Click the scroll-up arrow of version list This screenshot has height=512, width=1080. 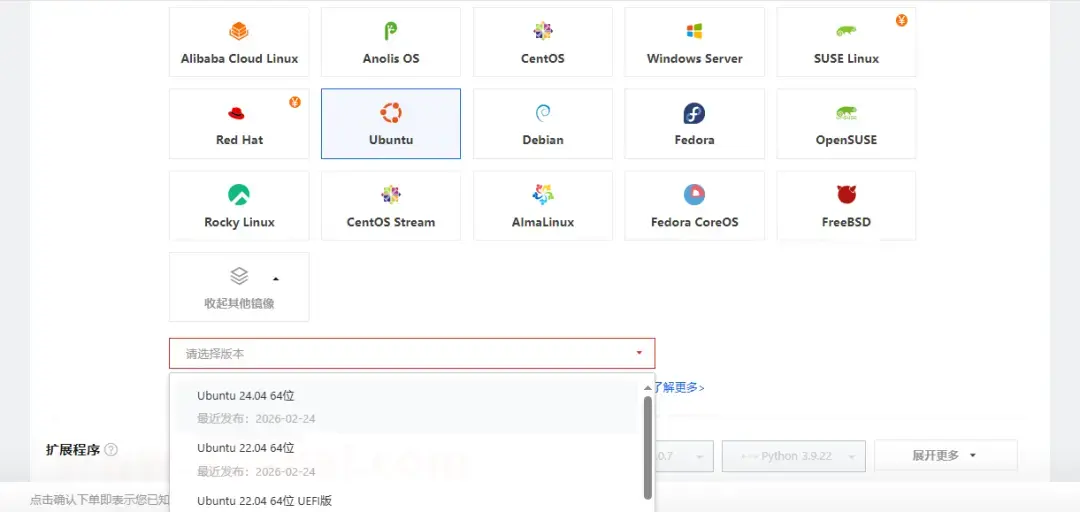(x=647, y=388)
